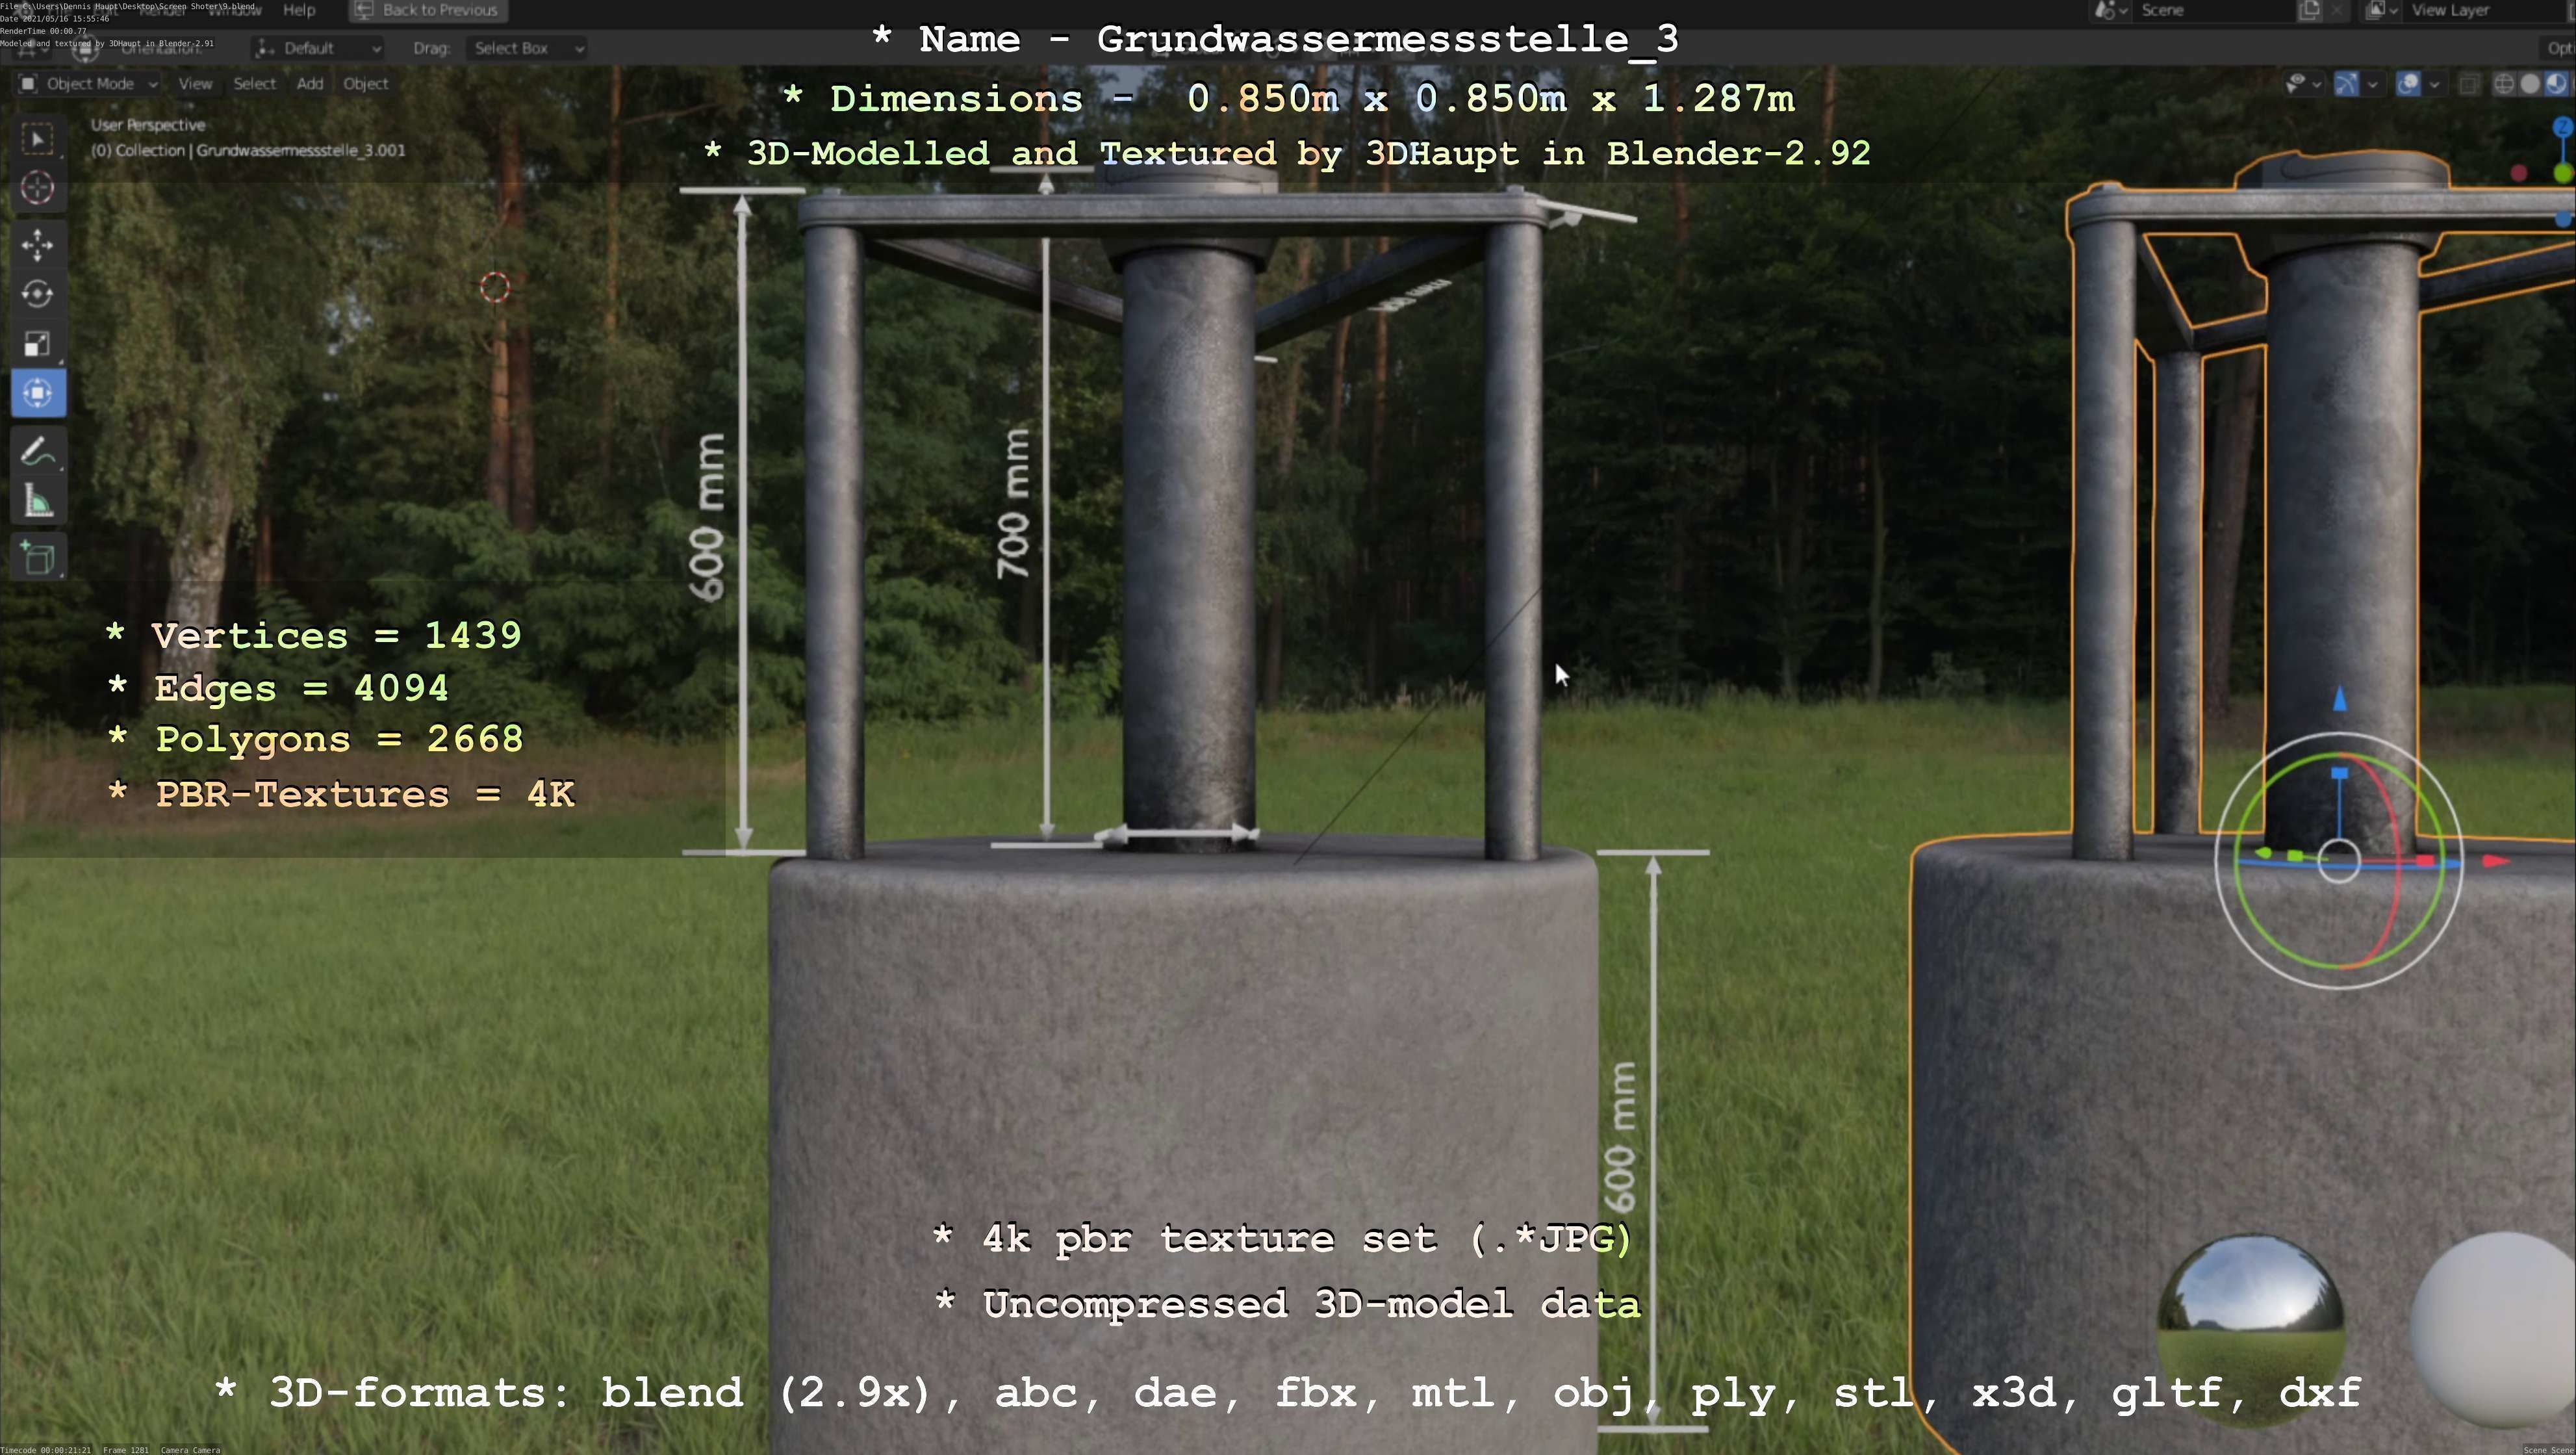The height and width of the screenshot is (1455, 2576).
Task: Activate the highlighted Transform tool
Action: pyautogui.click(x=38, y=393)
